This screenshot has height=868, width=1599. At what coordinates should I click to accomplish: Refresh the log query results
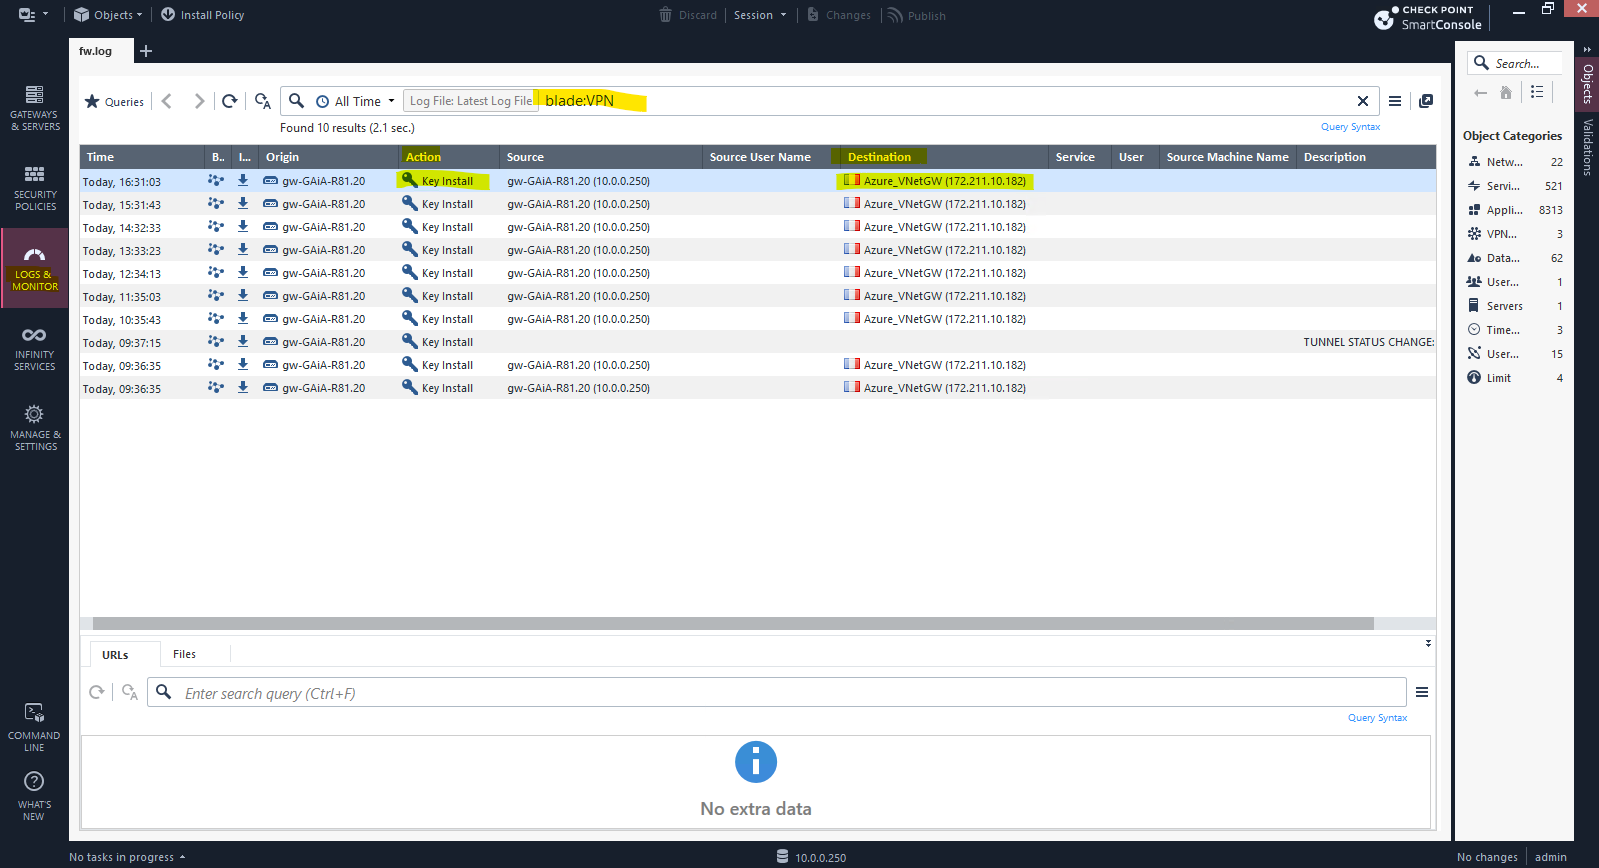click(230, 101)
